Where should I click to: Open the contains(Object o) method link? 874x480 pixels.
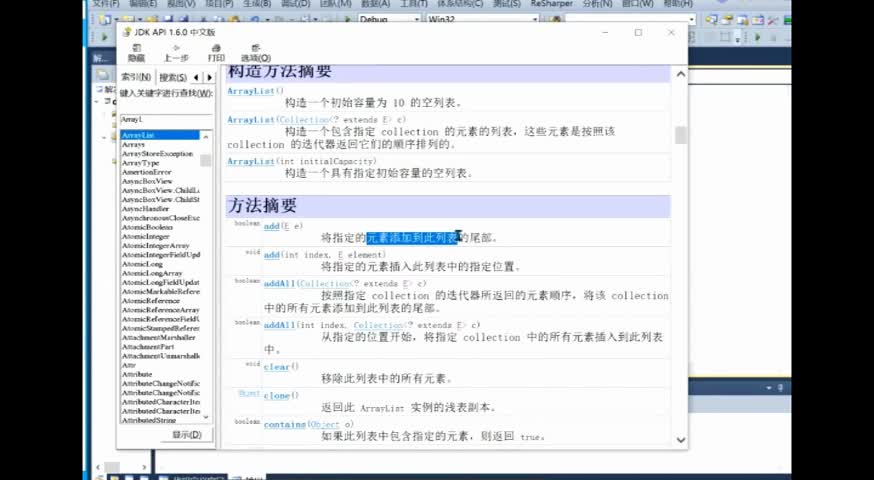[285, 424]
